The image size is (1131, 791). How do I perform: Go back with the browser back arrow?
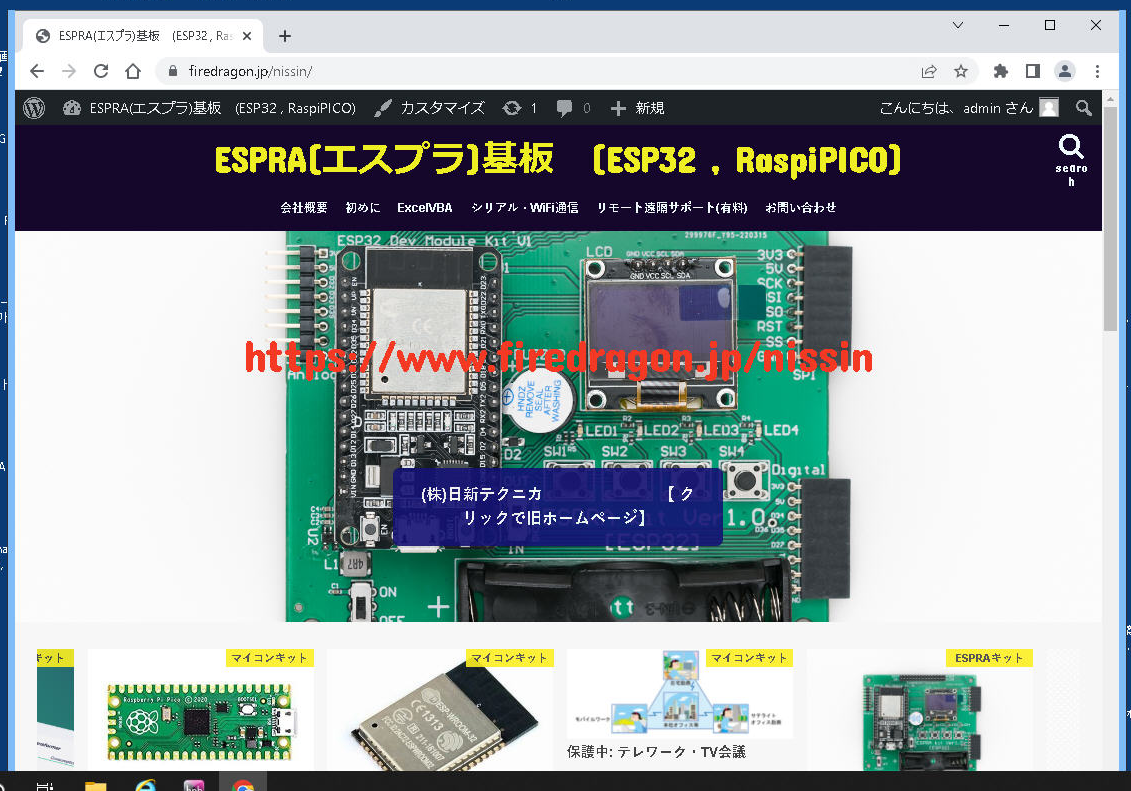coord(37,71)
